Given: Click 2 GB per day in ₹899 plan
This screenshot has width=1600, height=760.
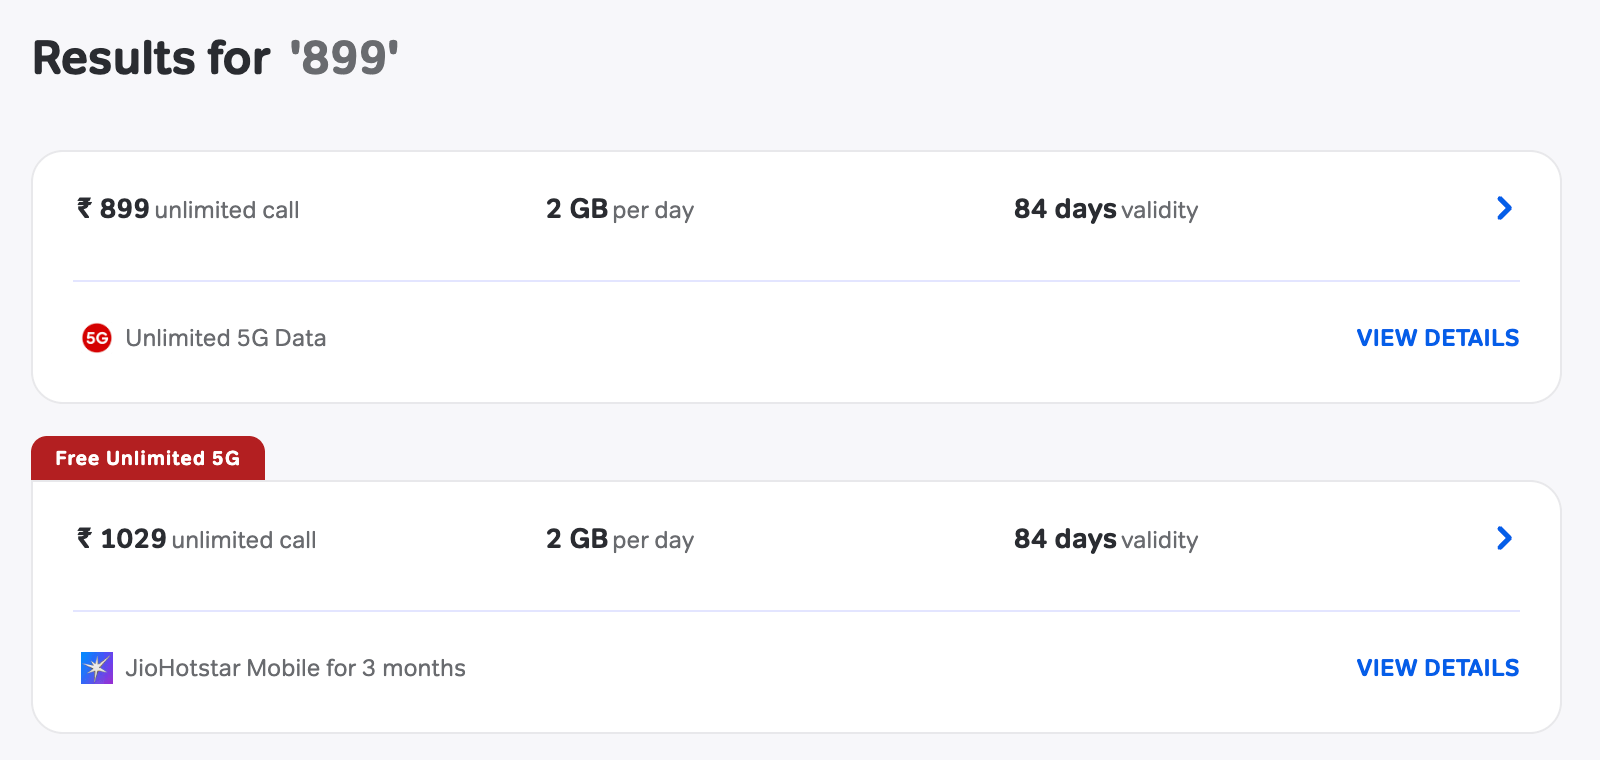Looking at the screenshot, I should (620, 209).
